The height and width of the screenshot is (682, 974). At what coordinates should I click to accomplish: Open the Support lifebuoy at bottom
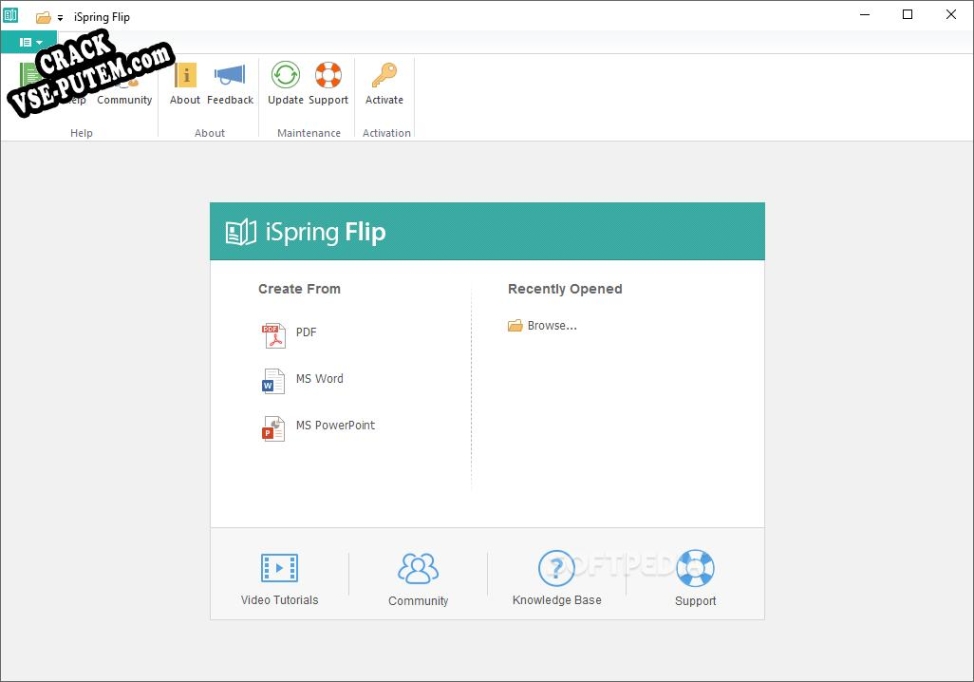pyautogui.click(x=695, y=568)
